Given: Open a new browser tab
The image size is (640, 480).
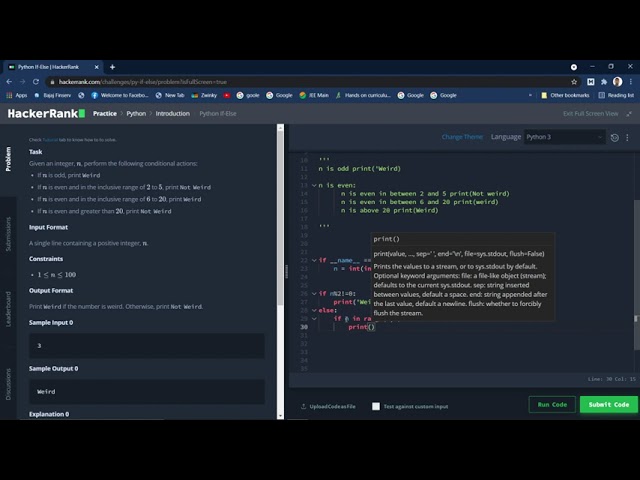Looking at the screenshot, I should click(112, 67).
